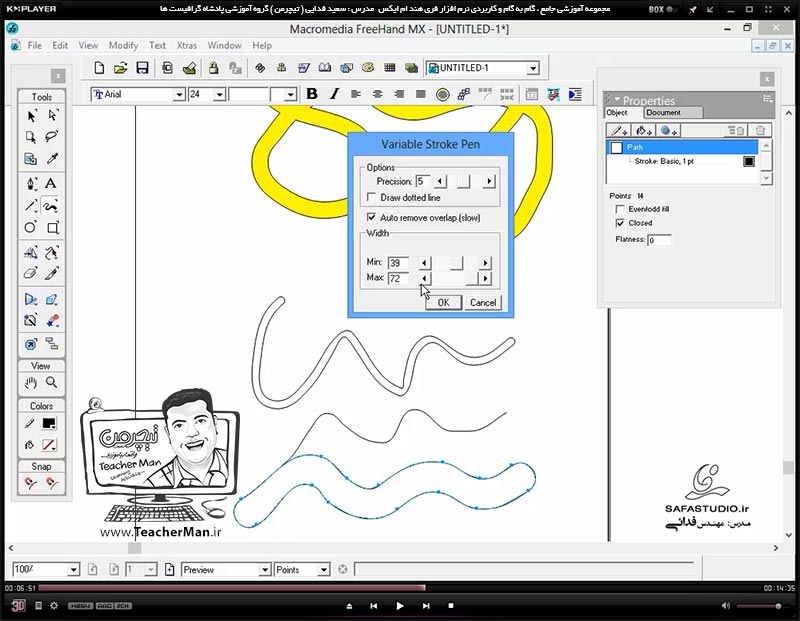Screen dimensions: 800x621
Task: Click the Min width slider thumb
Action: [x=456, y=263]
